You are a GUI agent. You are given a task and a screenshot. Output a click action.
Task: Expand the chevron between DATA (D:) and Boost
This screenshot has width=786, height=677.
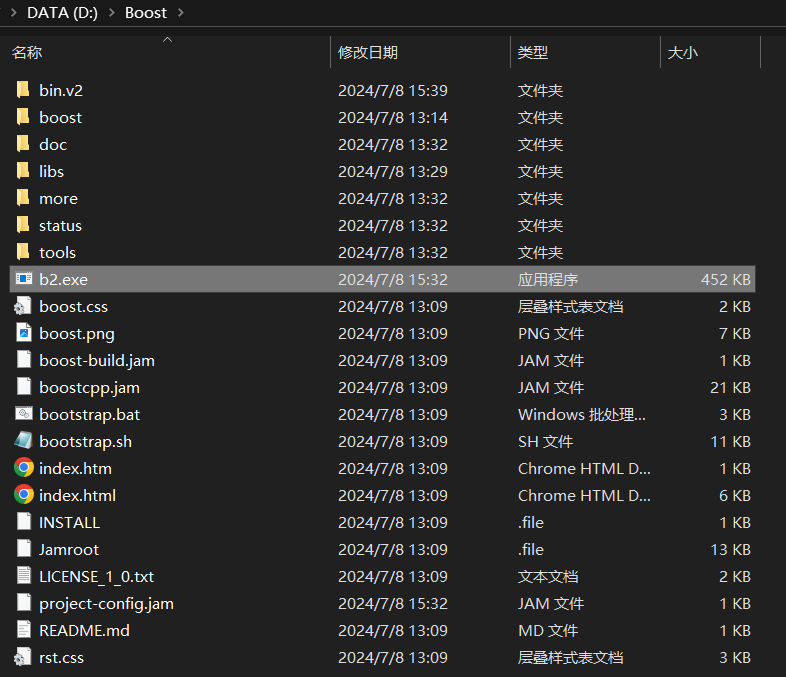click(x=112, y=13)
